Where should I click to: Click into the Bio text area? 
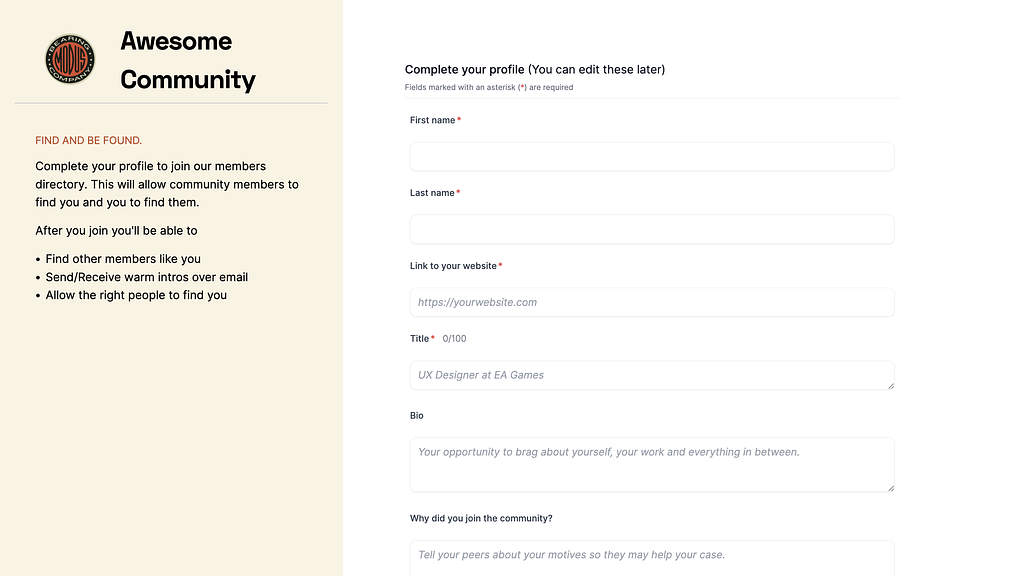652,464
